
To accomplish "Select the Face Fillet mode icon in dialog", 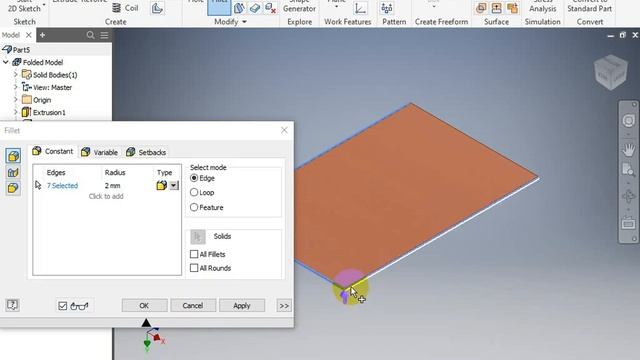I will (13, 172).
